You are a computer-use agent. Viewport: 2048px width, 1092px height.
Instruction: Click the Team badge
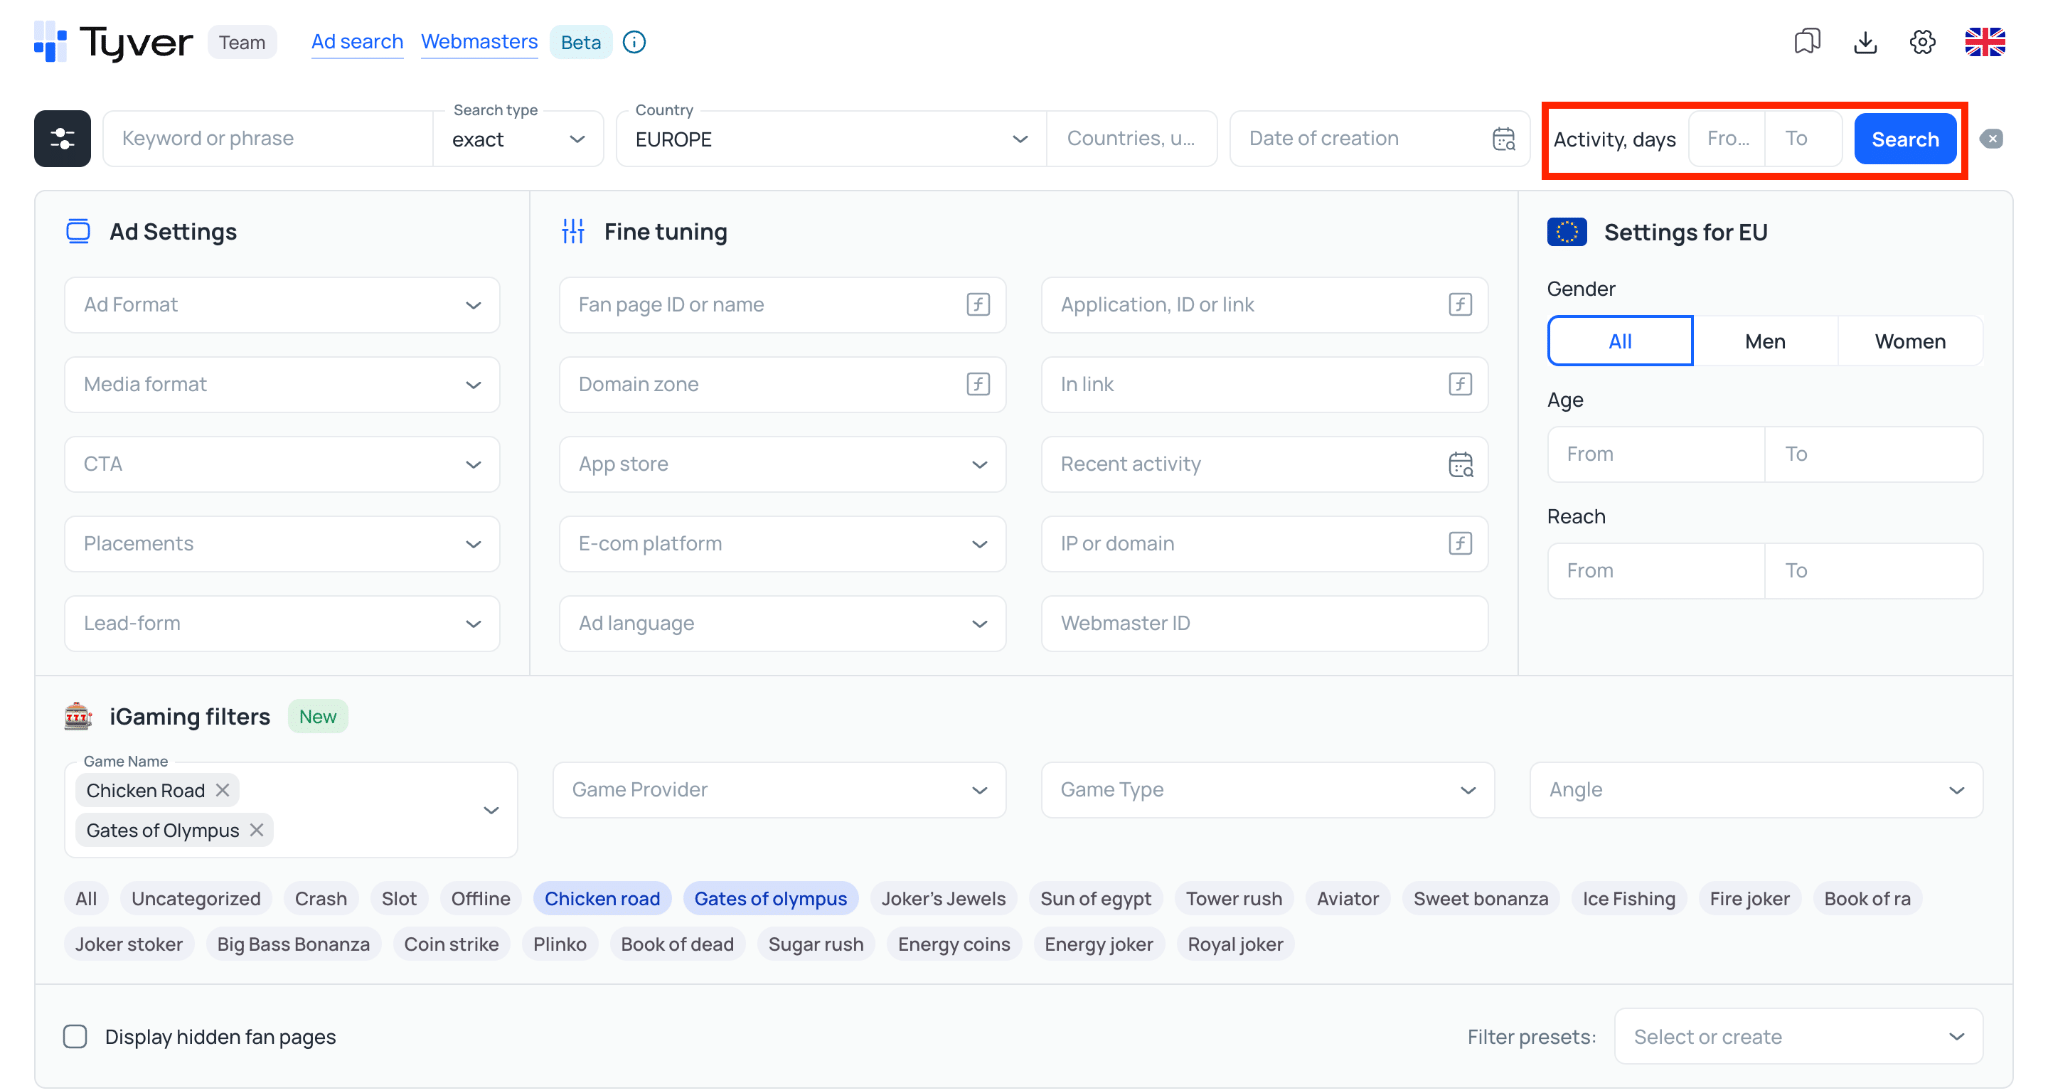242,42
